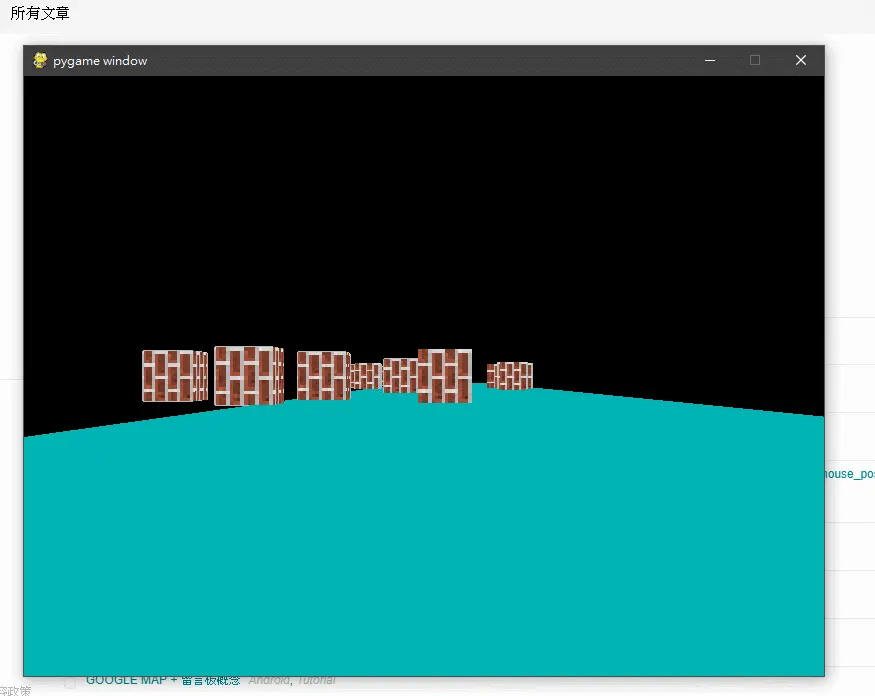Open the "Android" category link
The image size is (875, 696).
click(x=269, y=680)
